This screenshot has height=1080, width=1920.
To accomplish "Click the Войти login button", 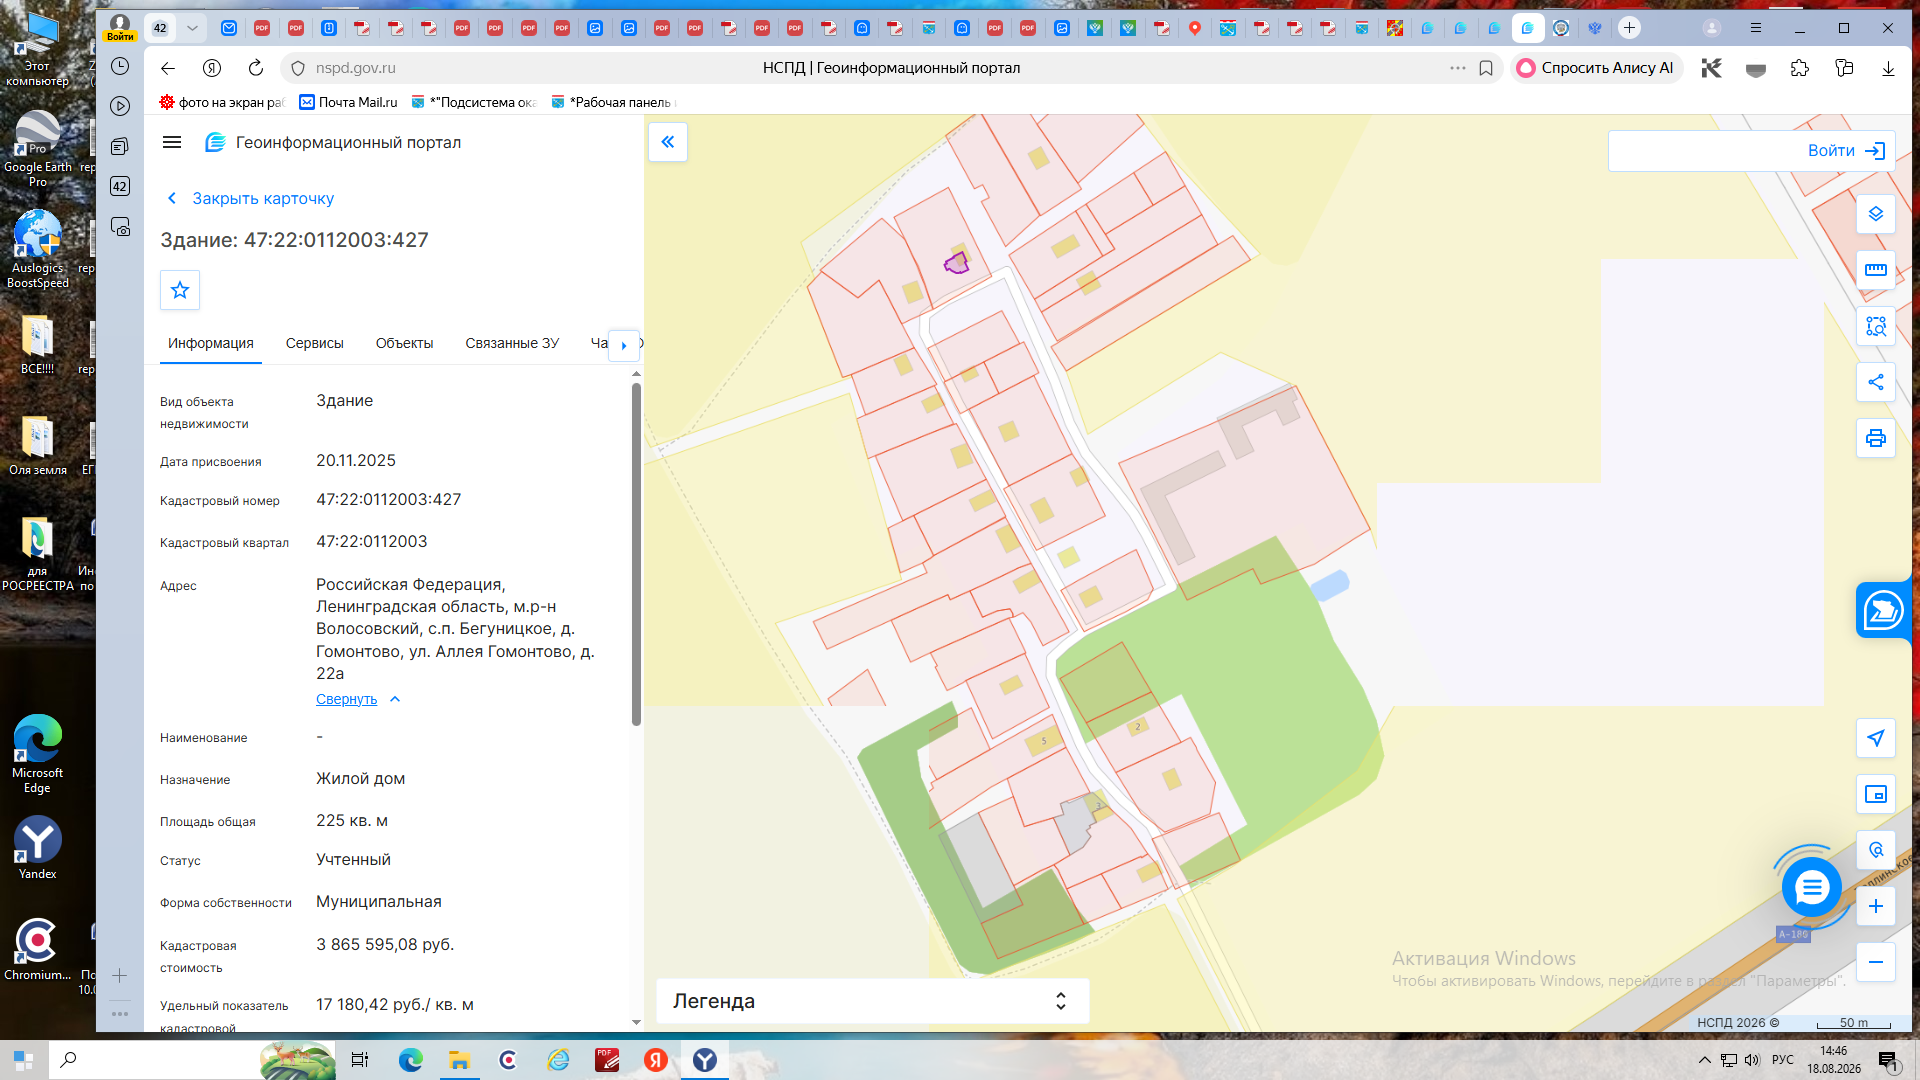I will pyautogui.click(x=1846, y=151).
